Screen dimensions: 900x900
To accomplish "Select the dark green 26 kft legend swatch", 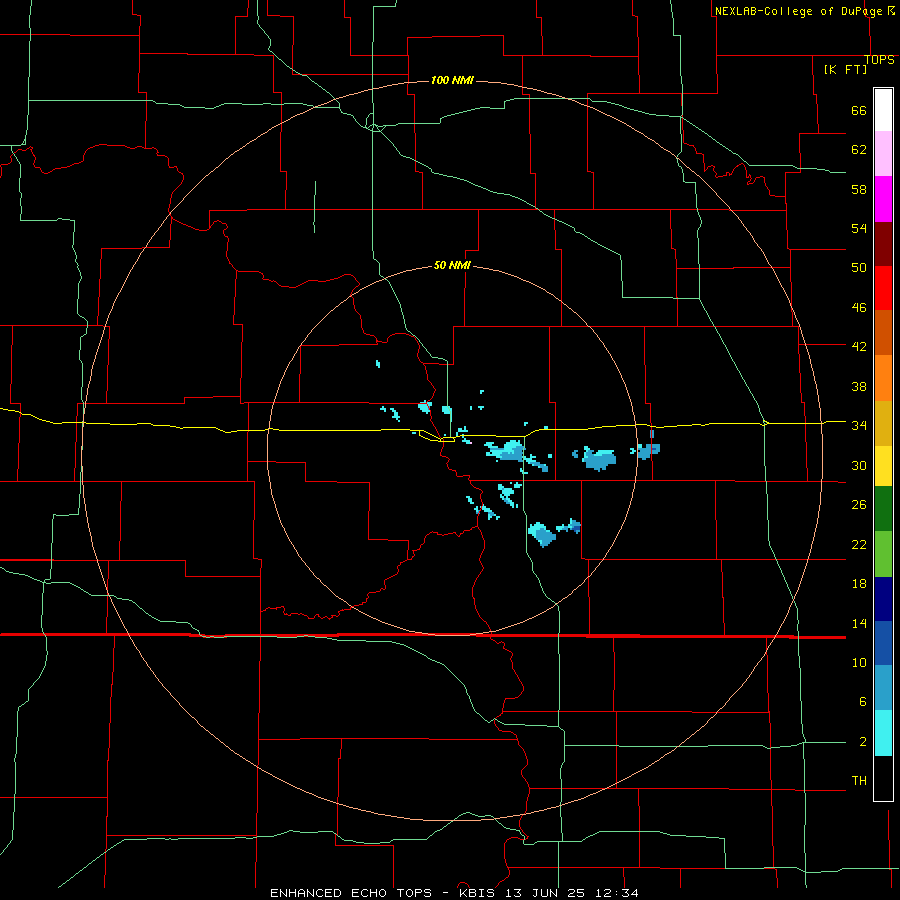I will click(883, 508).
